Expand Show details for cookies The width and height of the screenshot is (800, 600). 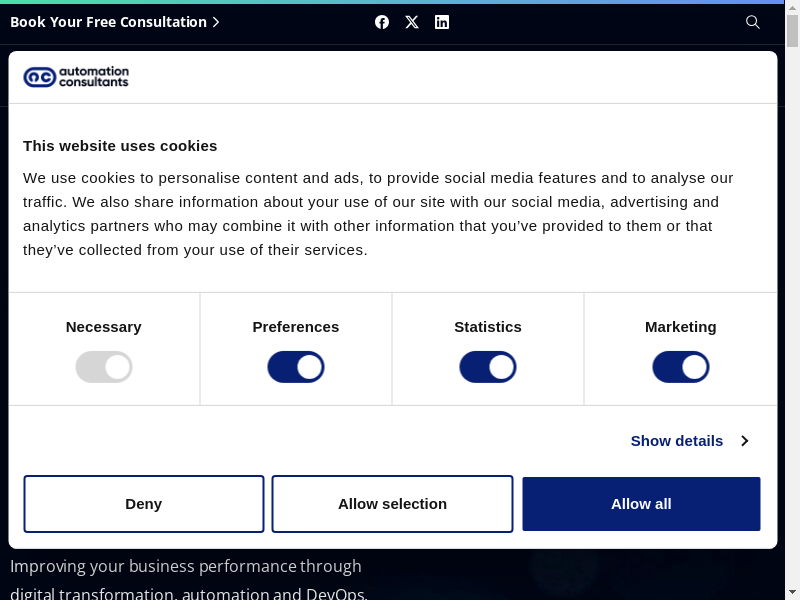[x=677, y=441]
